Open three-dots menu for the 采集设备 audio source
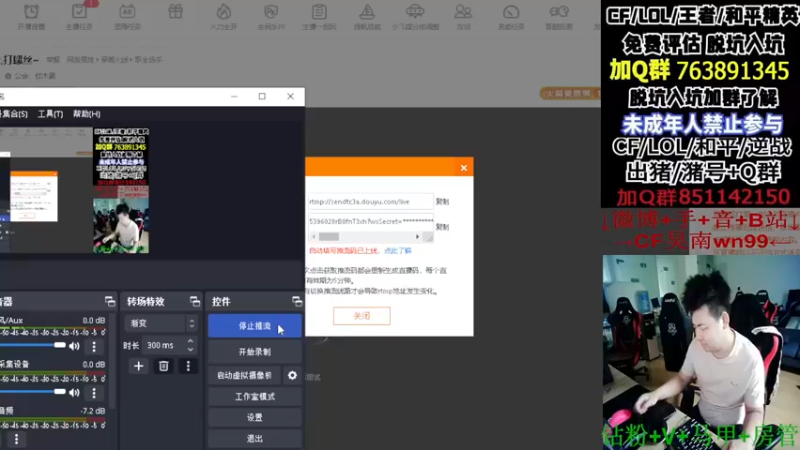Image resolution: width=800 pixels, height=450 pixels. 94,393
